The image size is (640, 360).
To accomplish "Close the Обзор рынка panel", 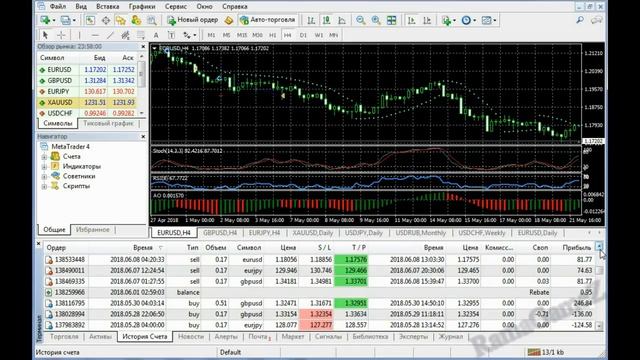I will click(x=143, y=47).
